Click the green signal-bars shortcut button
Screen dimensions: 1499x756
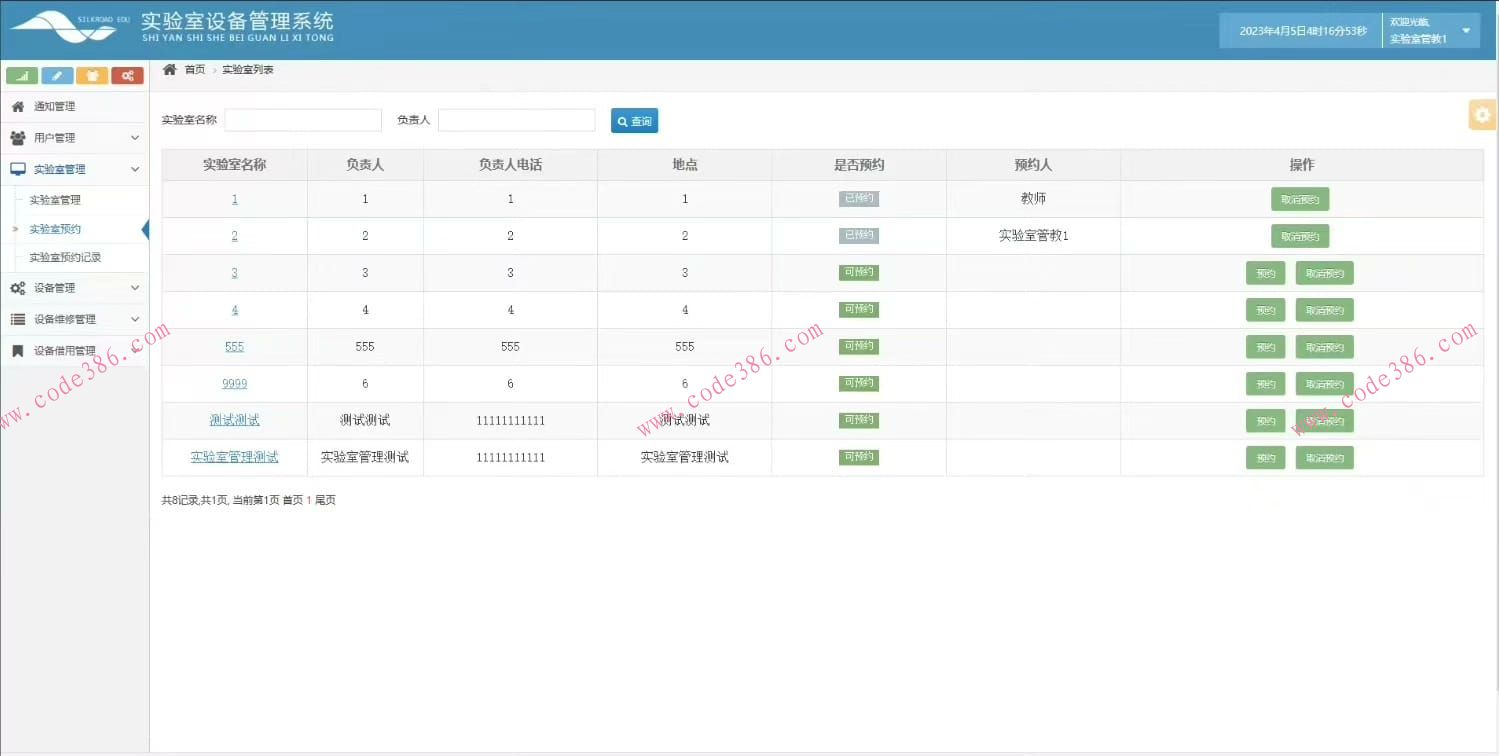(22, 75)
